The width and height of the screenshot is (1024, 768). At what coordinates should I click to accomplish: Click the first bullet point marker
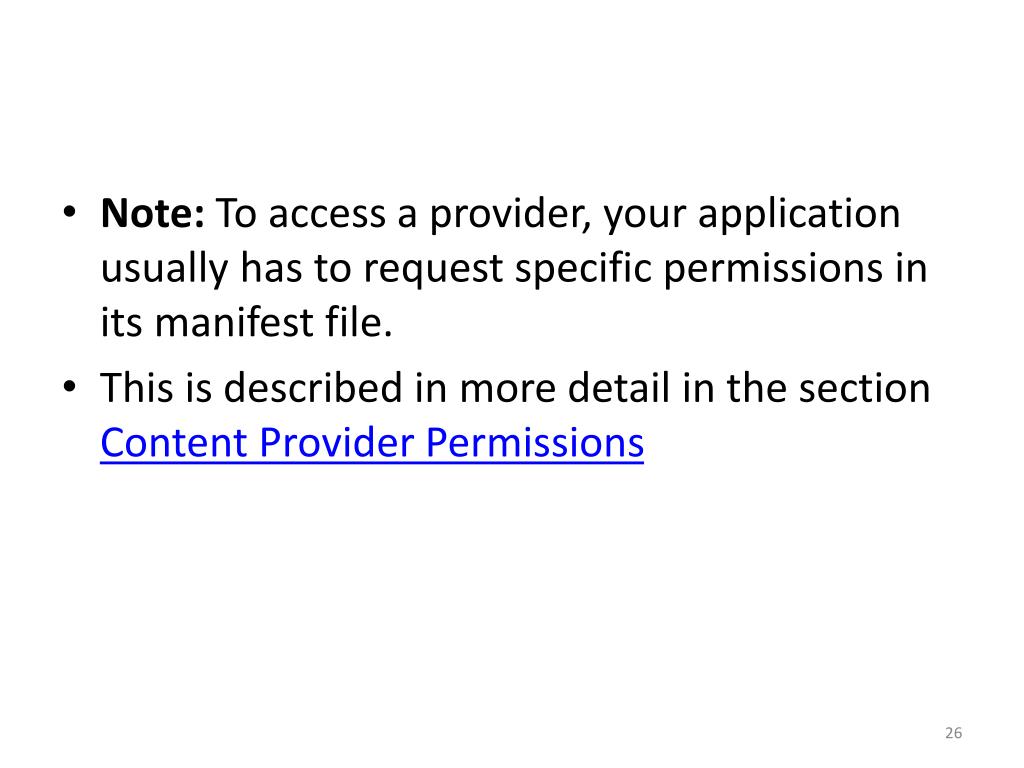pos(69,212)
